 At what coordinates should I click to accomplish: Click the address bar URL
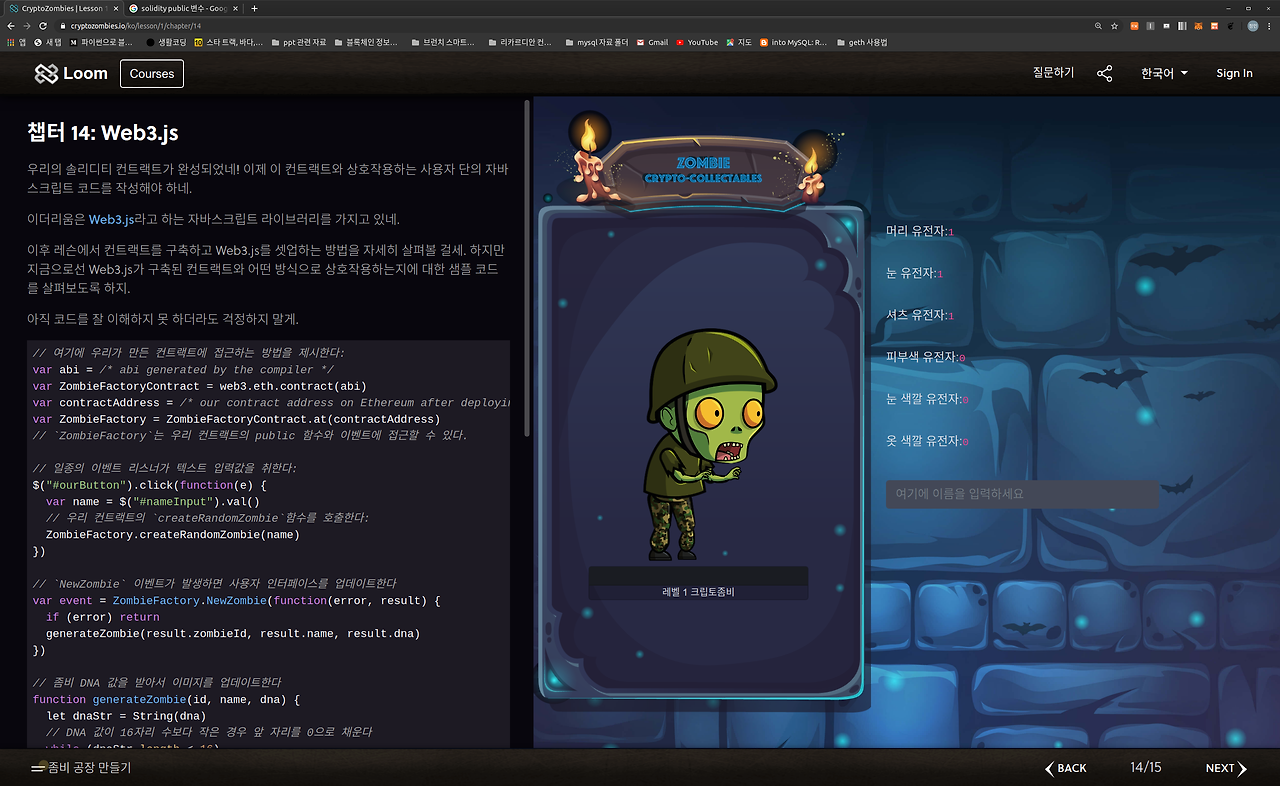pos(136,25)
